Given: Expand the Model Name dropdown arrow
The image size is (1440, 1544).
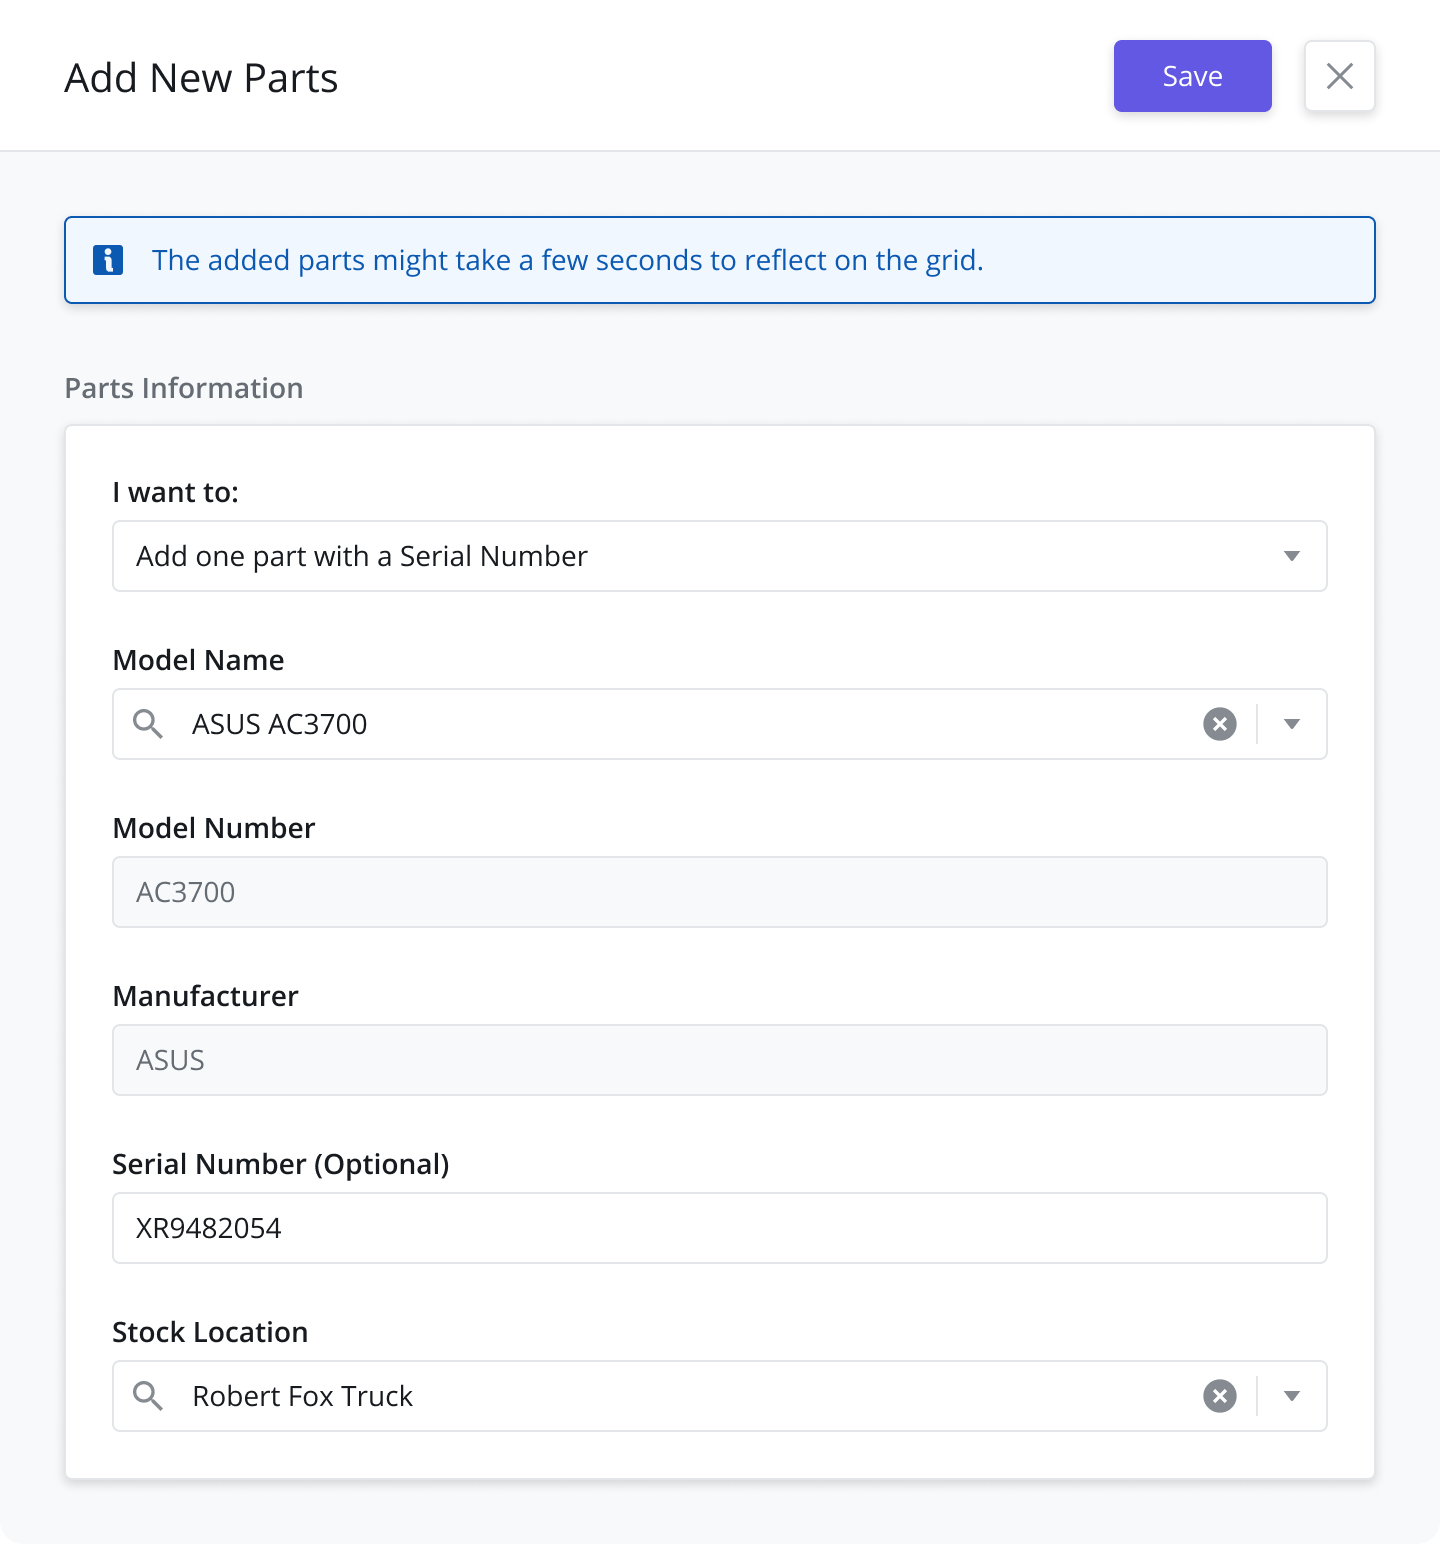Looking at the screenshot, I should coord(1292,724).
